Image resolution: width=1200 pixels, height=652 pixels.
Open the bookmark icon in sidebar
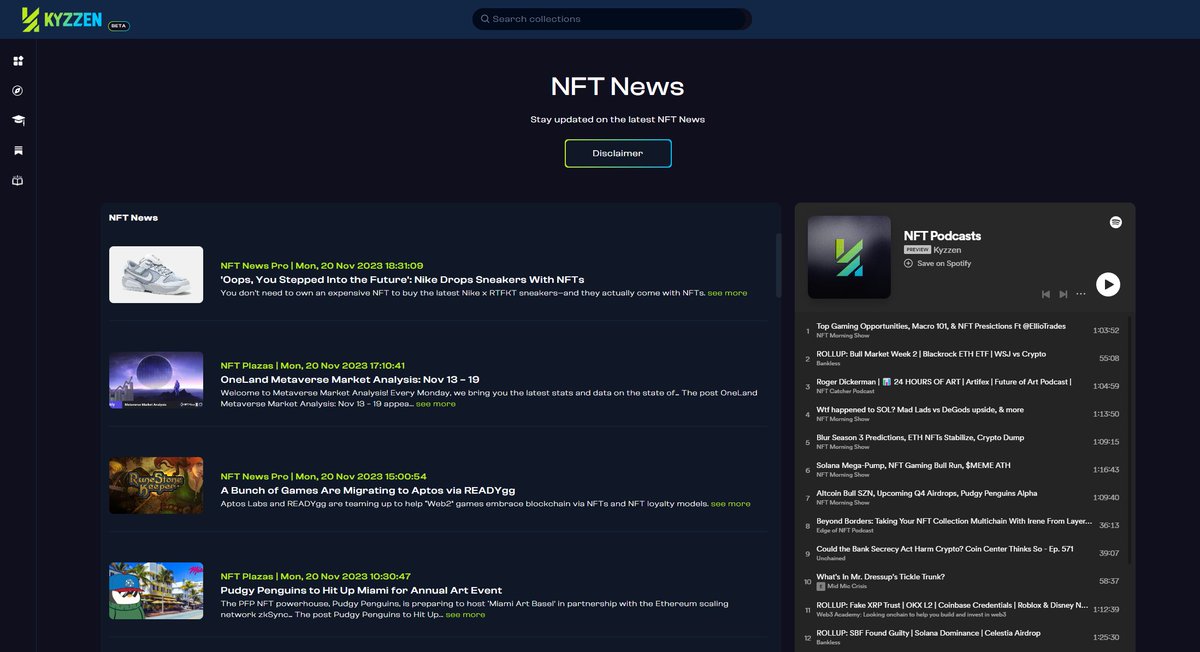[x=18, y=151]
